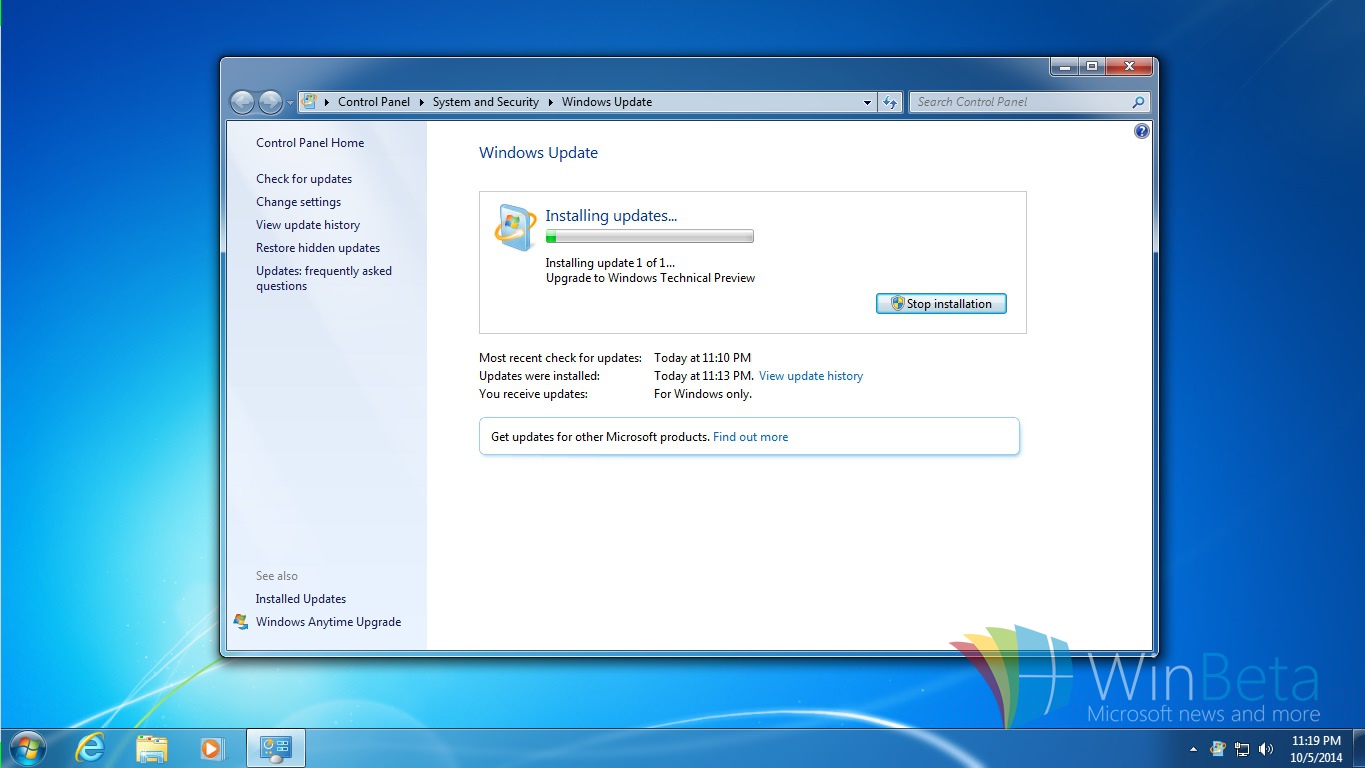Open the Windows Start button

point(27,748)
